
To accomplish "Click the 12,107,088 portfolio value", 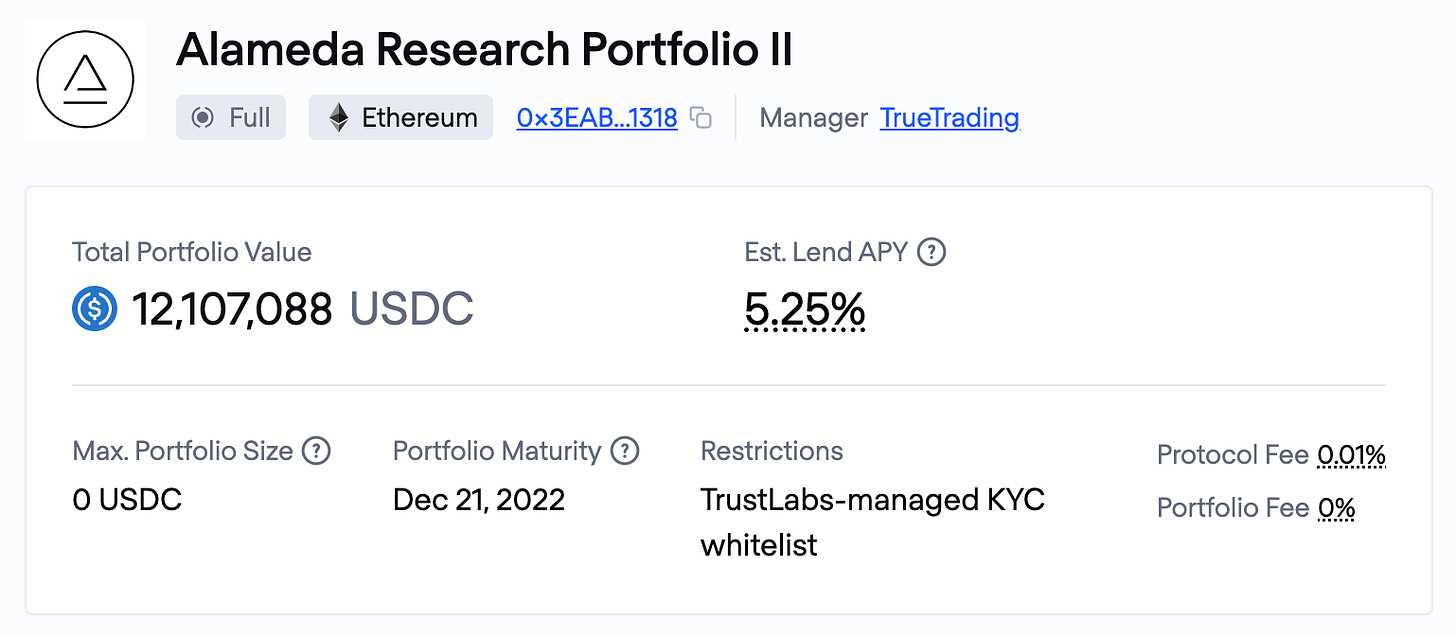I will point(232,310).
